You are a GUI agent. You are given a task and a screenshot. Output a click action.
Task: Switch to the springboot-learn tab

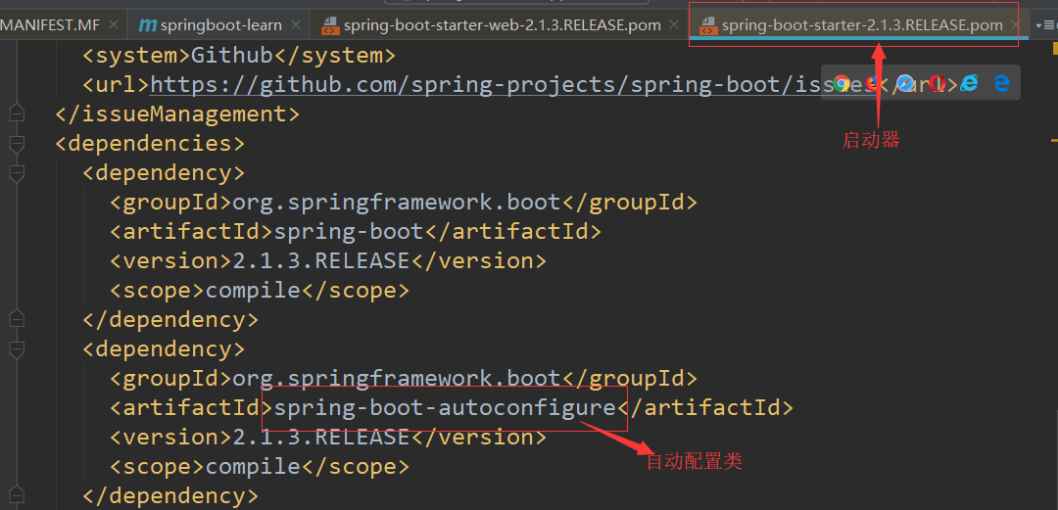point(221,26)
